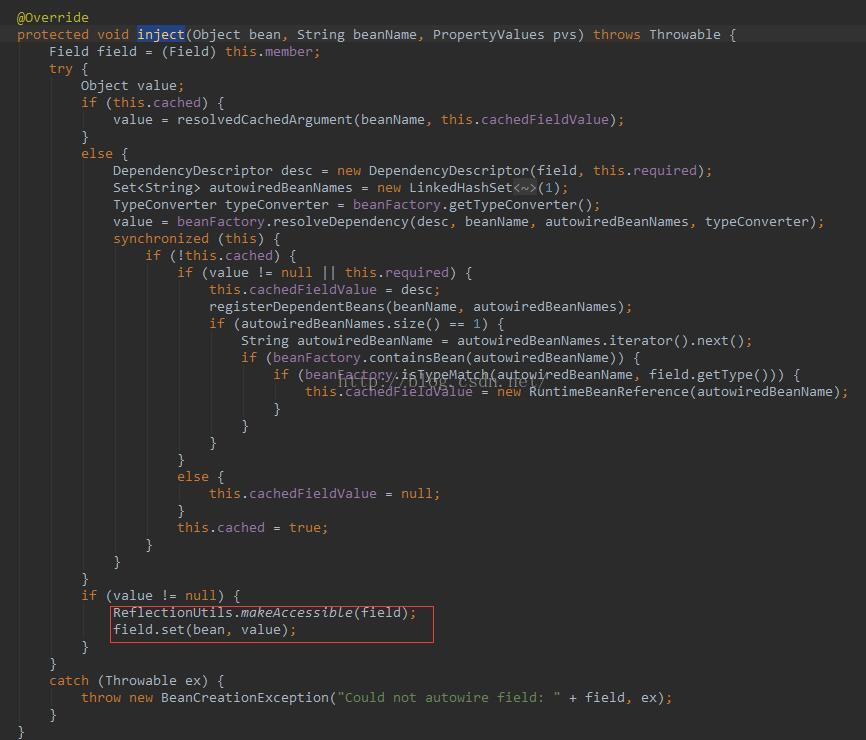The width and height of the screenshot is (866, 740).
Task: Click PropertyValues type in the signature
Action: click(x=488, y=35)
